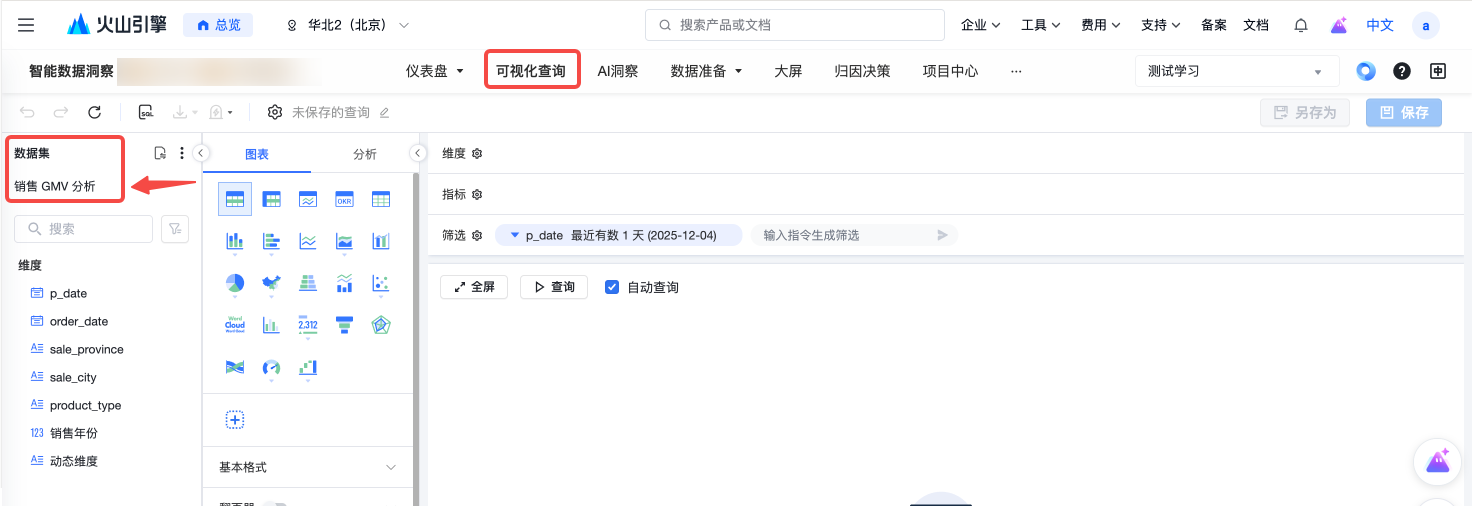Open the 备案 link
Viewport: 1472px width, 506px height.
[1214, 25]
